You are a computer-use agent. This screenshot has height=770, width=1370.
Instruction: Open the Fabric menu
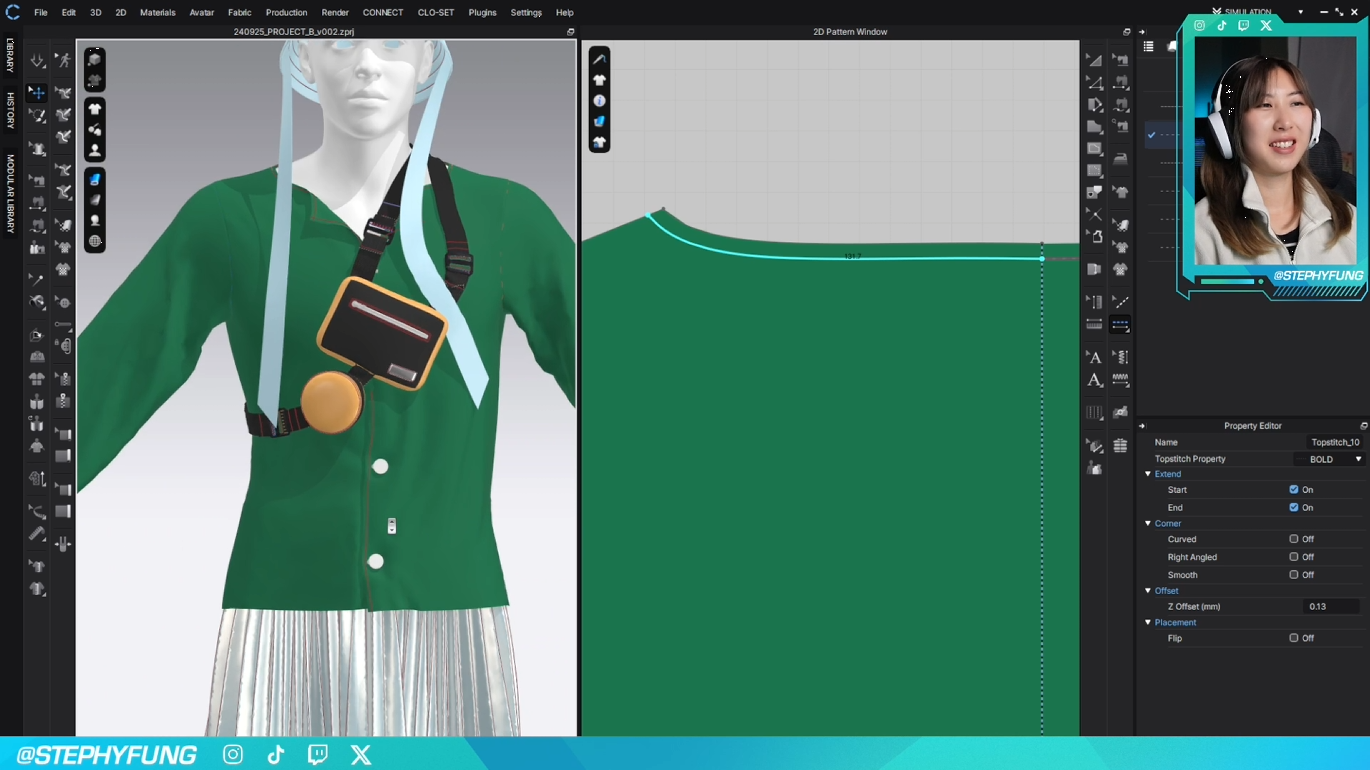pyautogui.click(x=240, y=12)
